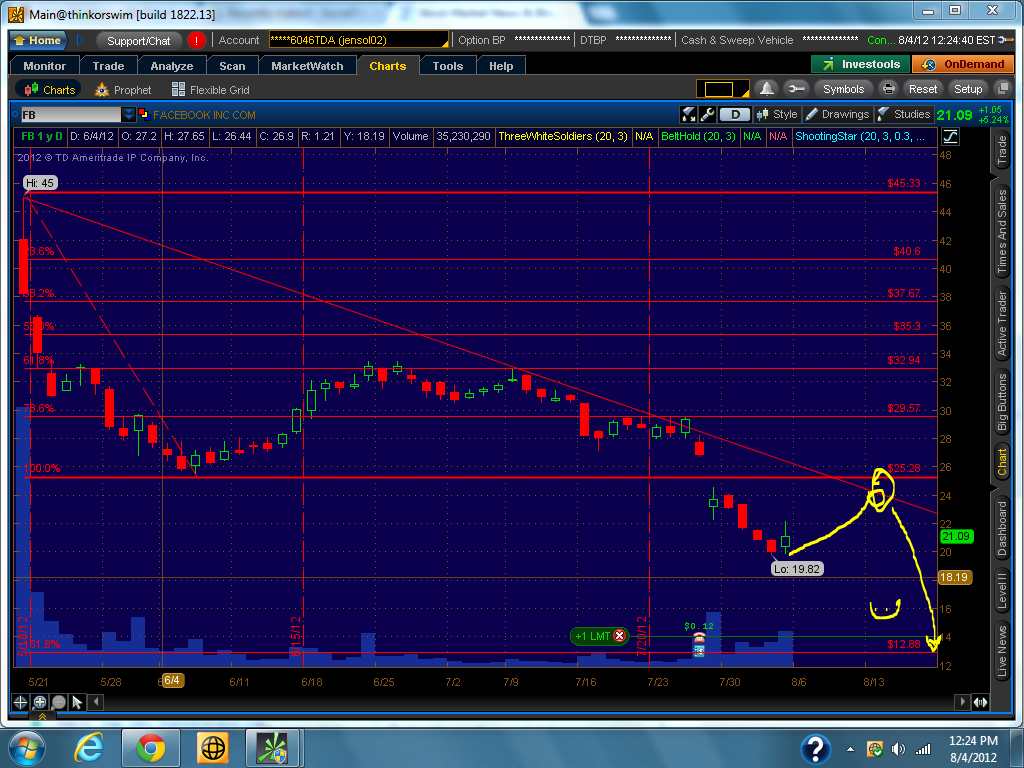Click the FB symbol color-link icon
1024x768 pixels.
(x=144, y=114)
